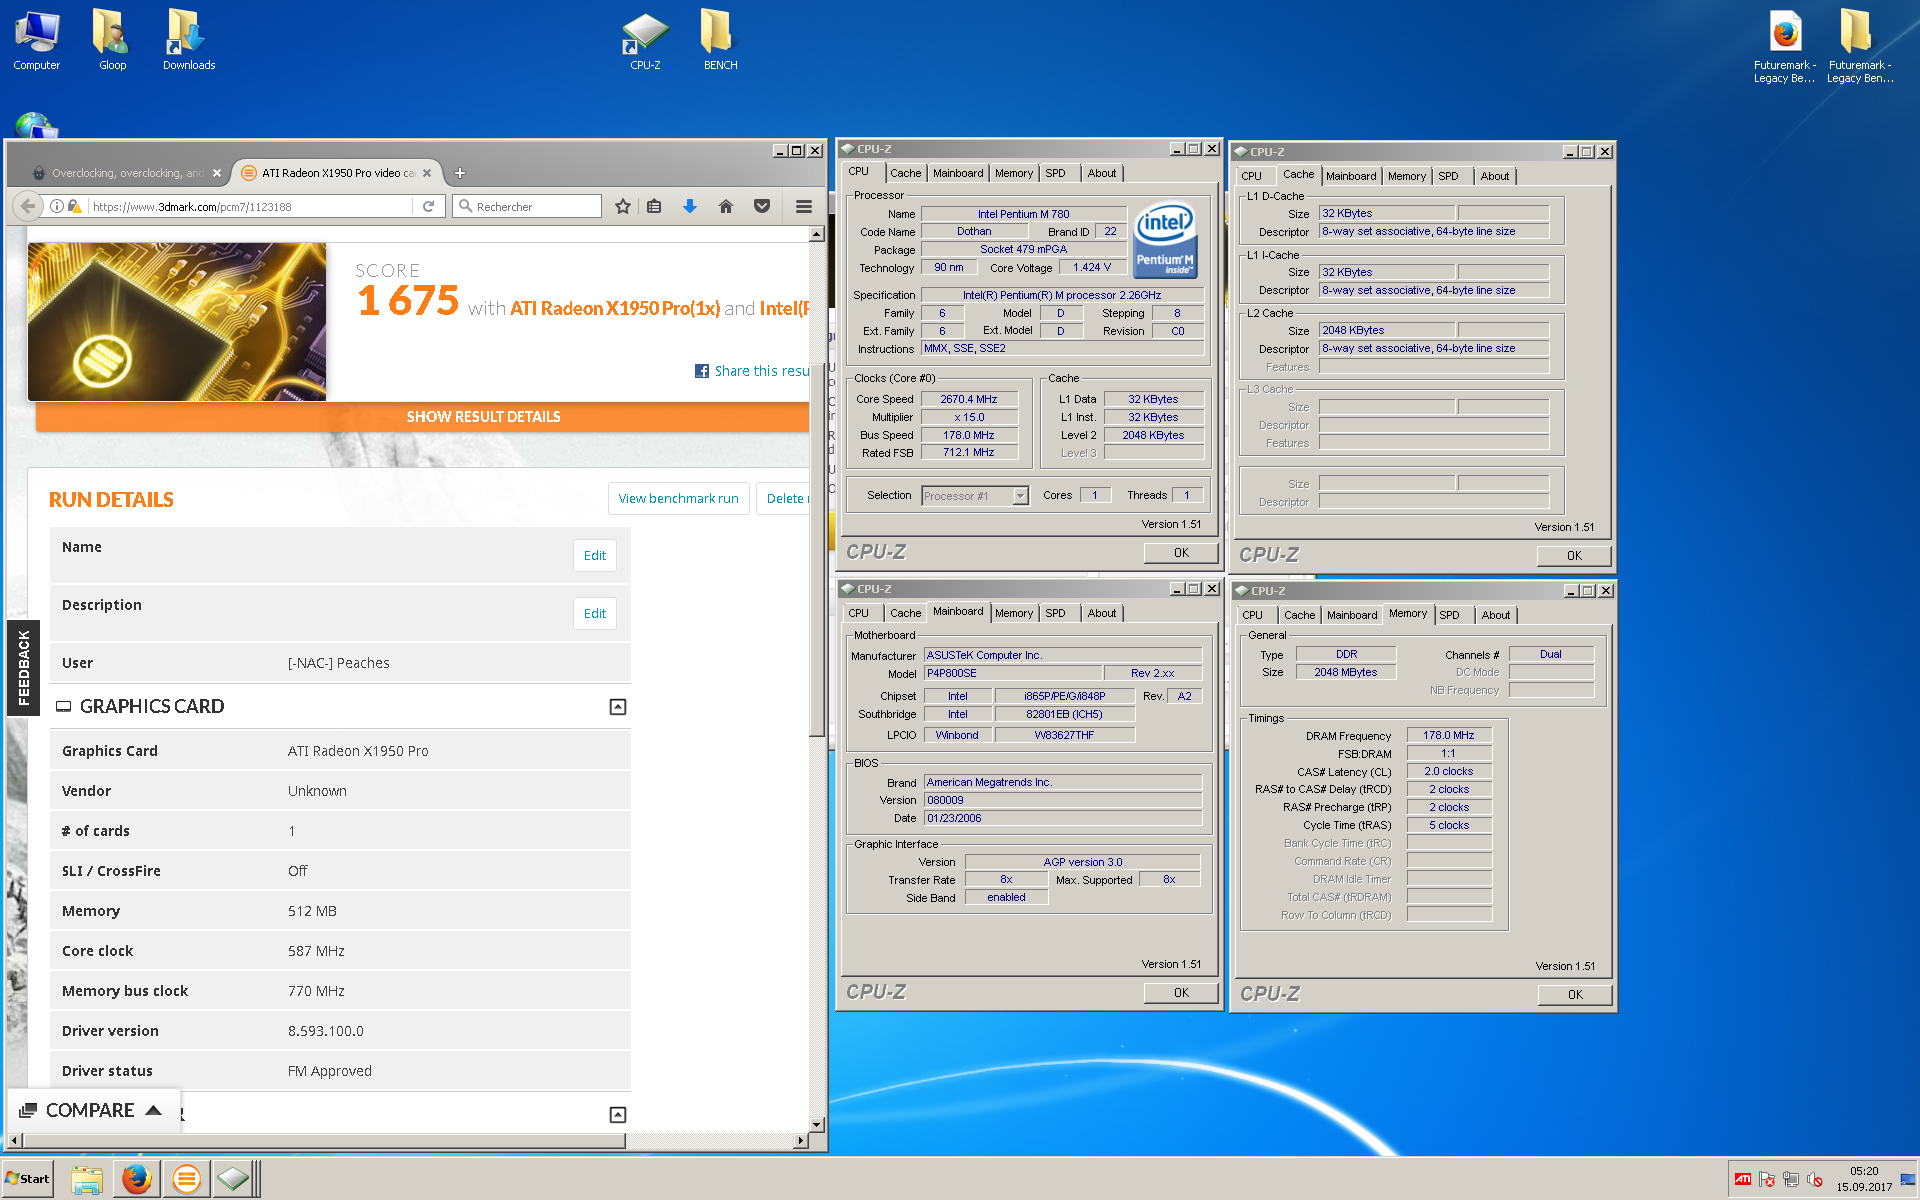Click the Rechercher search field

[x=527, y=206]
